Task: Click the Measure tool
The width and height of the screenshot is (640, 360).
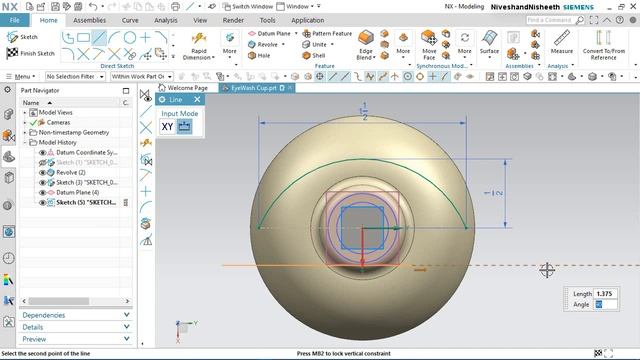Action: (562, 42)
